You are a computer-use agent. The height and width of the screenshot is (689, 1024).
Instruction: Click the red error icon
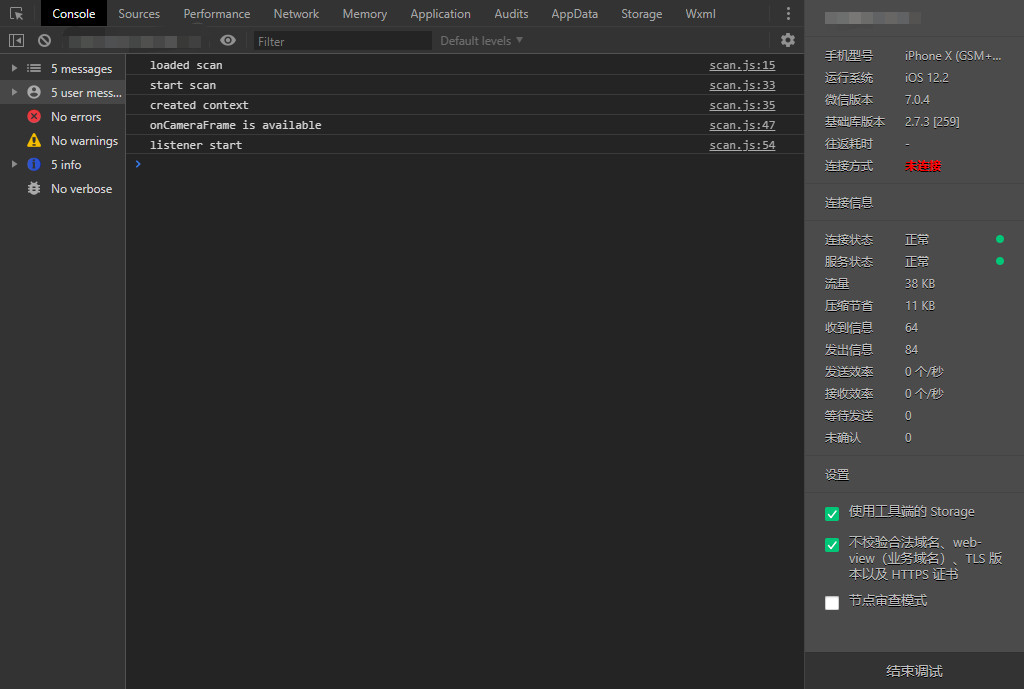pyautogui.click(x=34, y=117)
